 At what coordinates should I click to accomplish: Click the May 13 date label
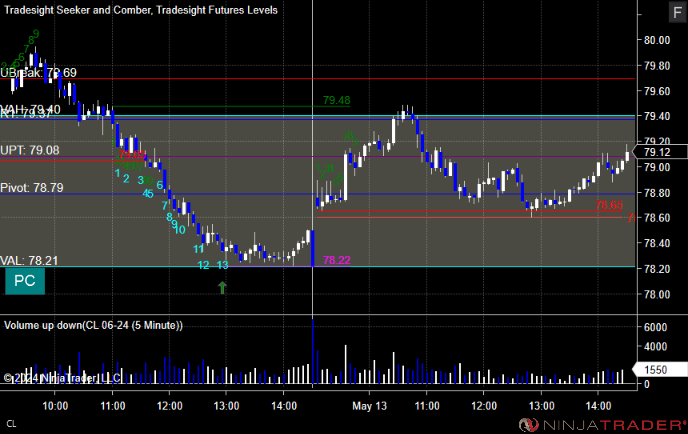click(369, 406)
